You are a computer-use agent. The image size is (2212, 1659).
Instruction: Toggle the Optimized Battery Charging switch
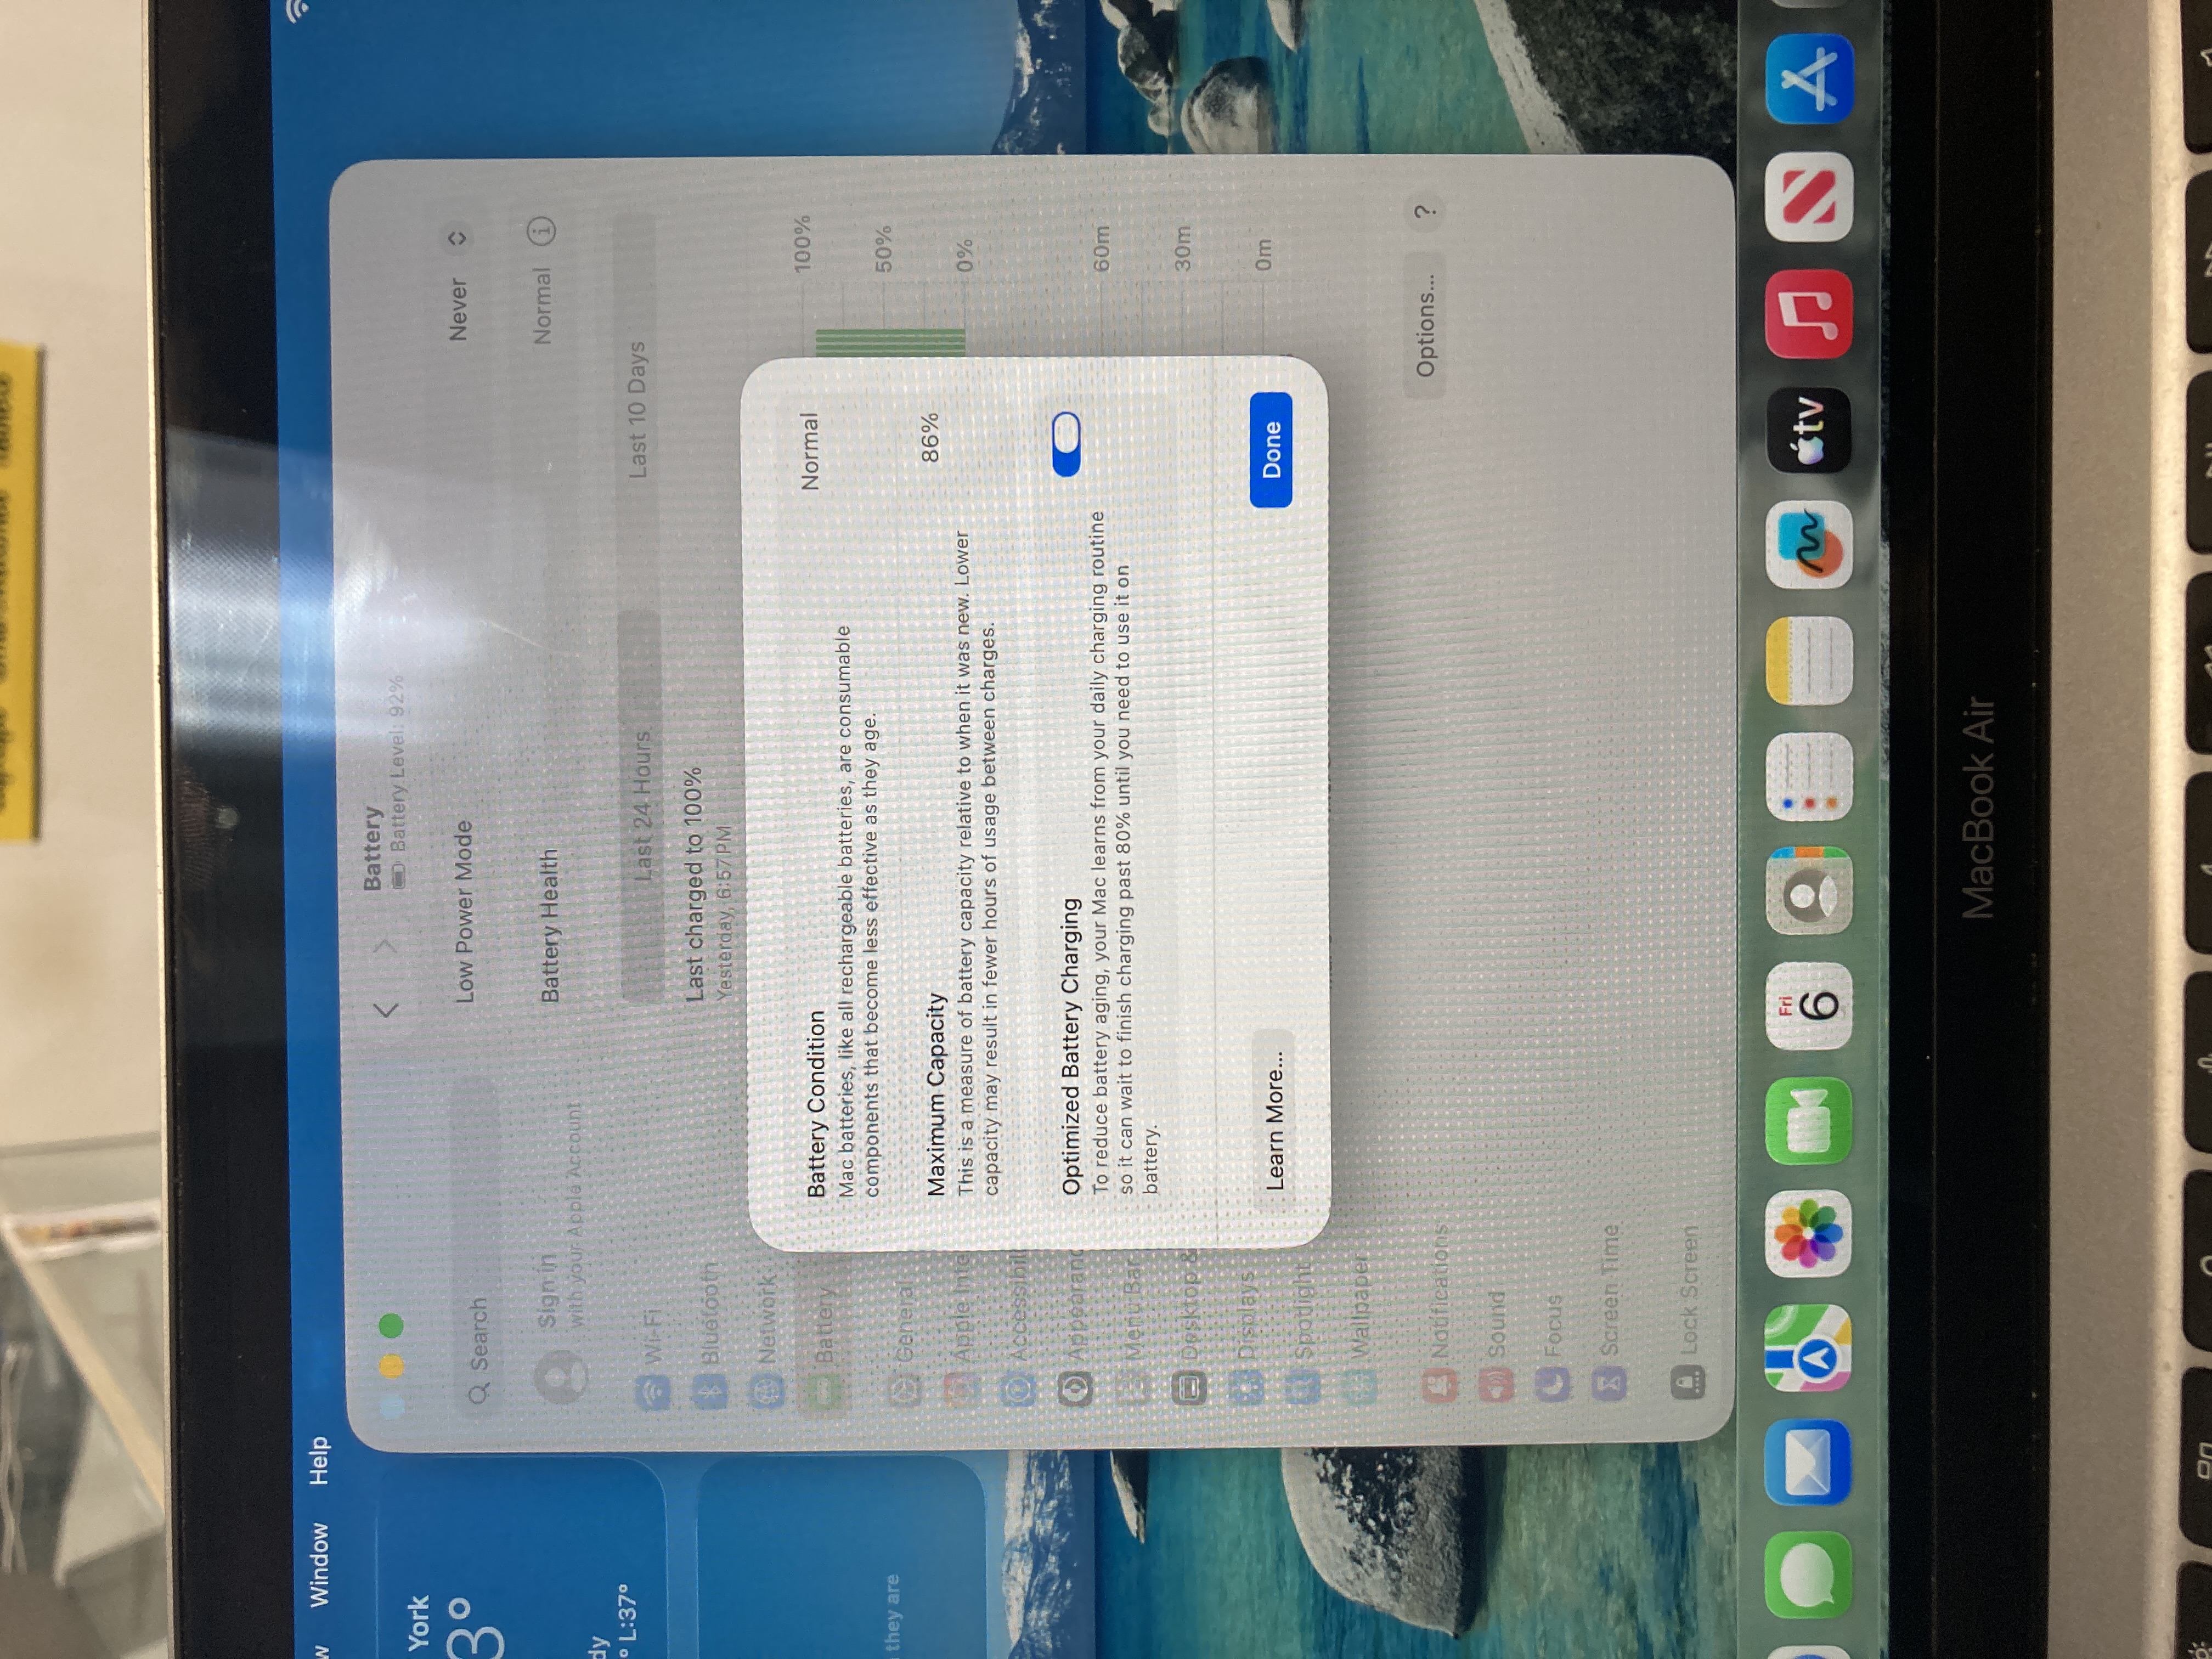1066,444
